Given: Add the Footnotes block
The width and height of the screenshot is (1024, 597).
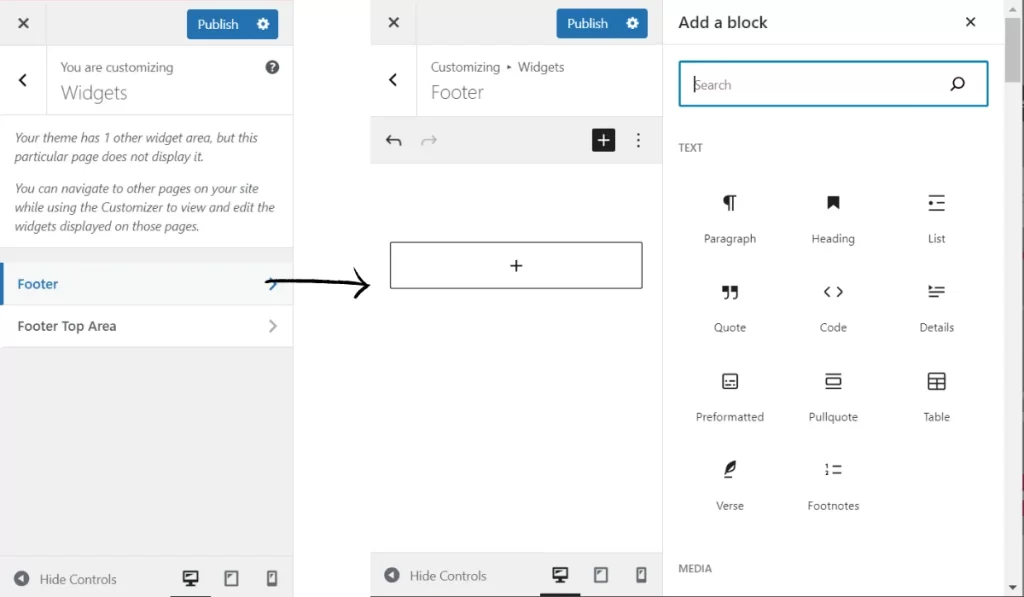Looking at the screenshot, I should pyautogui.click(x=833, y=483).
